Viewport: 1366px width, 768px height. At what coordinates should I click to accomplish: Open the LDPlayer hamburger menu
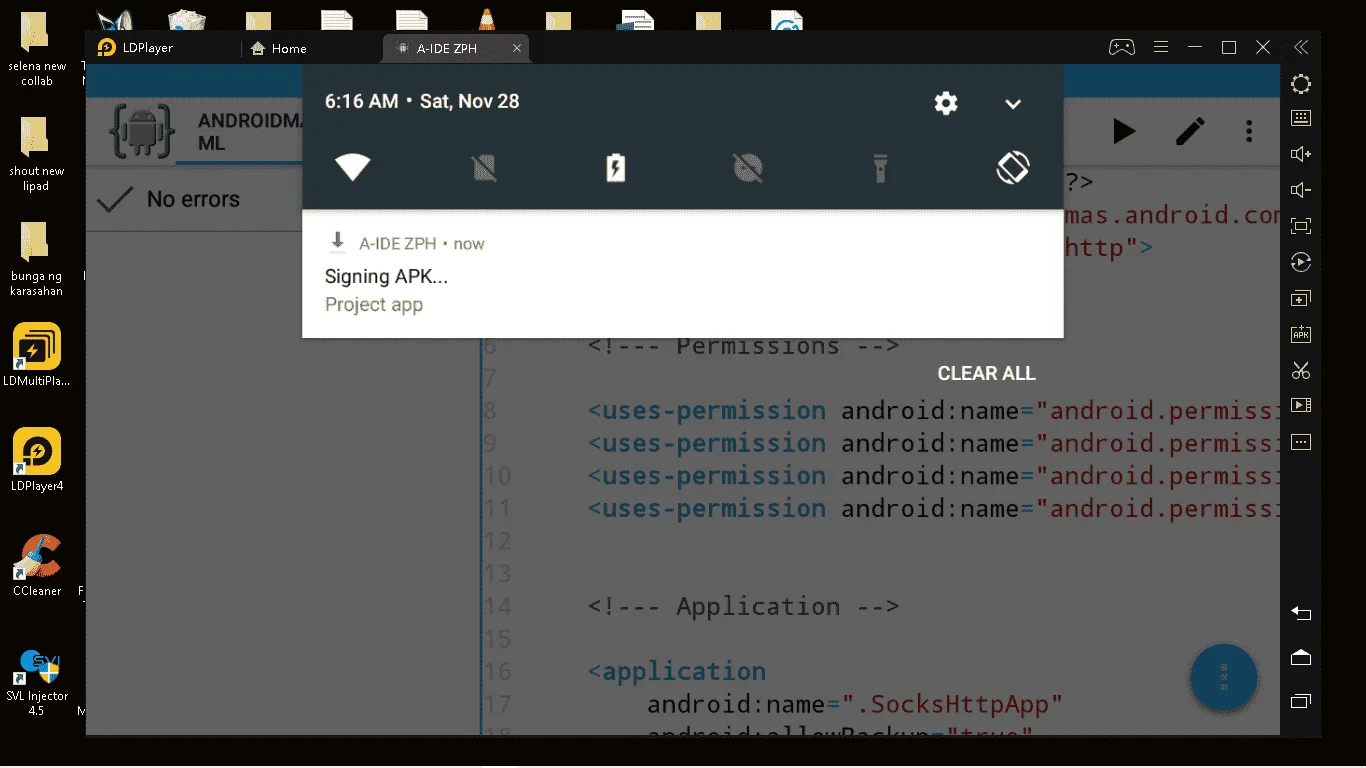1160,47
